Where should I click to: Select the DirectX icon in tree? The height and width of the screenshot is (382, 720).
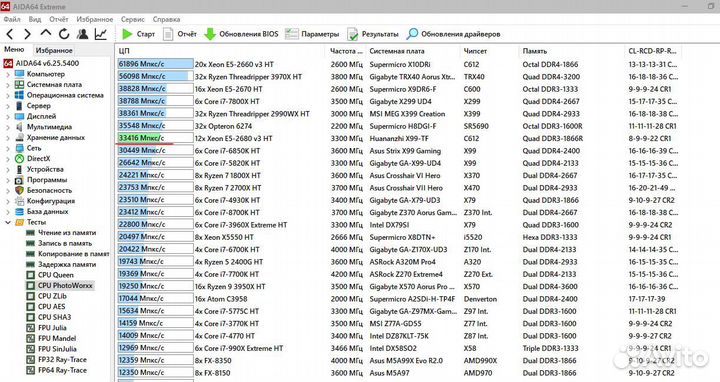point(19,158)
